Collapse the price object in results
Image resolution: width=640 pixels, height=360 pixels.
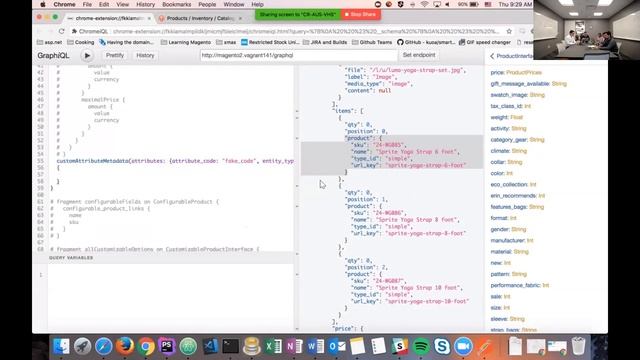pos(297,329)
